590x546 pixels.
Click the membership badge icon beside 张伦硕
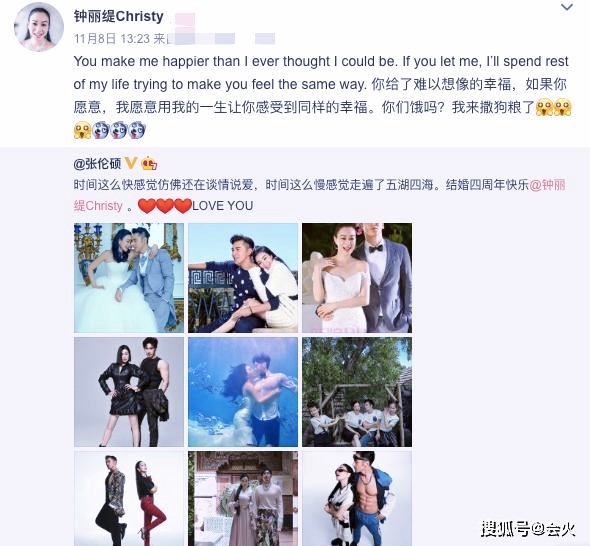(x=149, y=164)
